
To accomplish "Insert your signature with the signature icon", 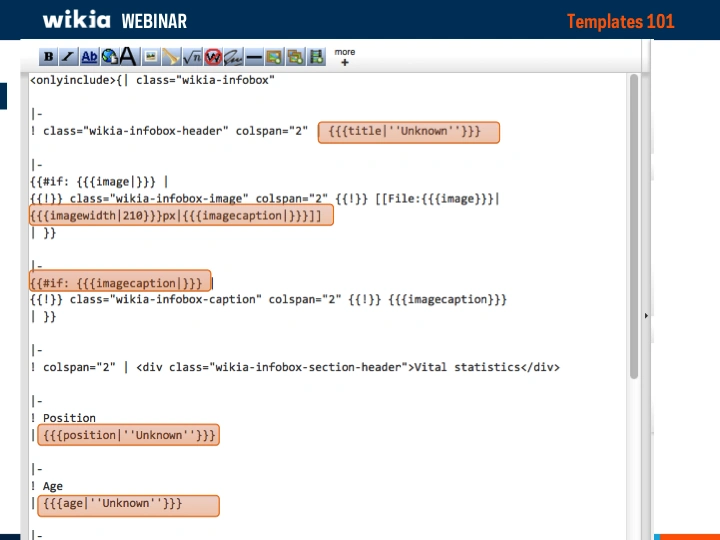I will coord(233,57).
